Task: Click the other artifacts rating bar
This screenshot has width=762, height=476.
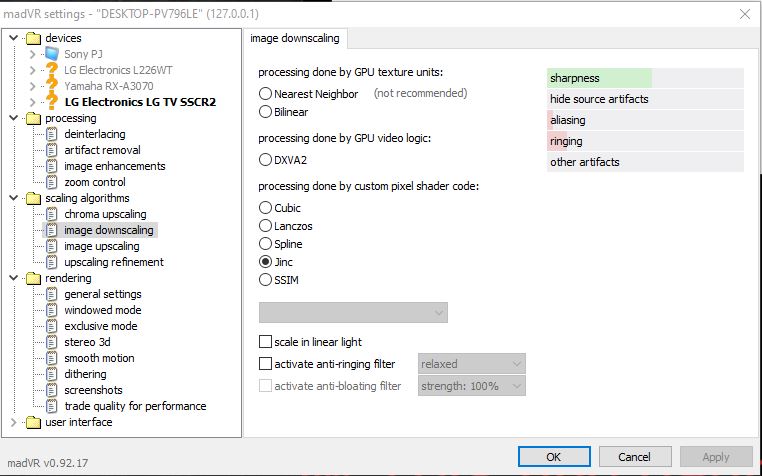Action: coord(645,162)
